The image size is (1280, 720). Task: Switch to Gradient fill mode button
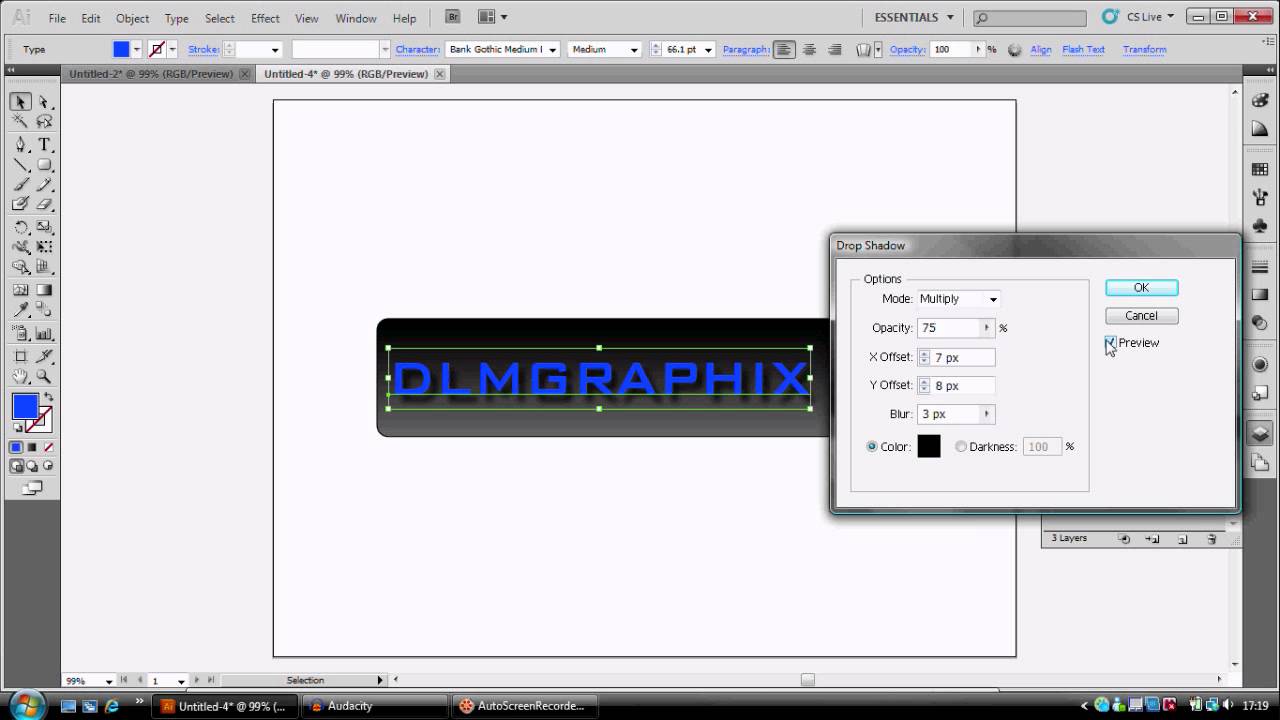click(x=32, y=447)
